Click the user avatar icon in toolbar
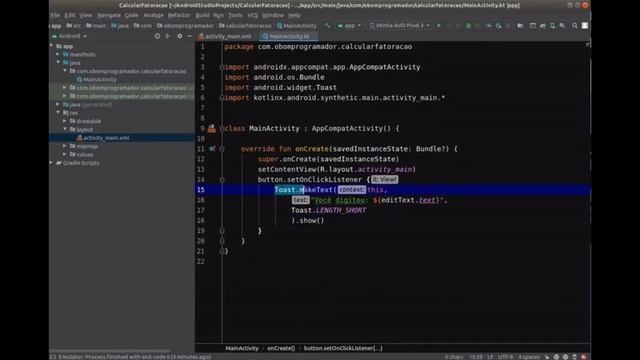Viewport: 640px width, 360px height. pos(585,25)
